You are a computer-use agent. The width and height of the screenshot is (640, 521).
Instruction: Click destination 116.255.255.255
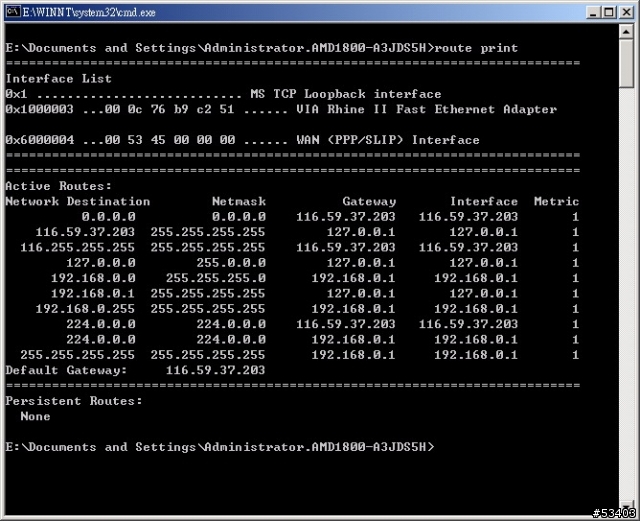click(78, 247)
